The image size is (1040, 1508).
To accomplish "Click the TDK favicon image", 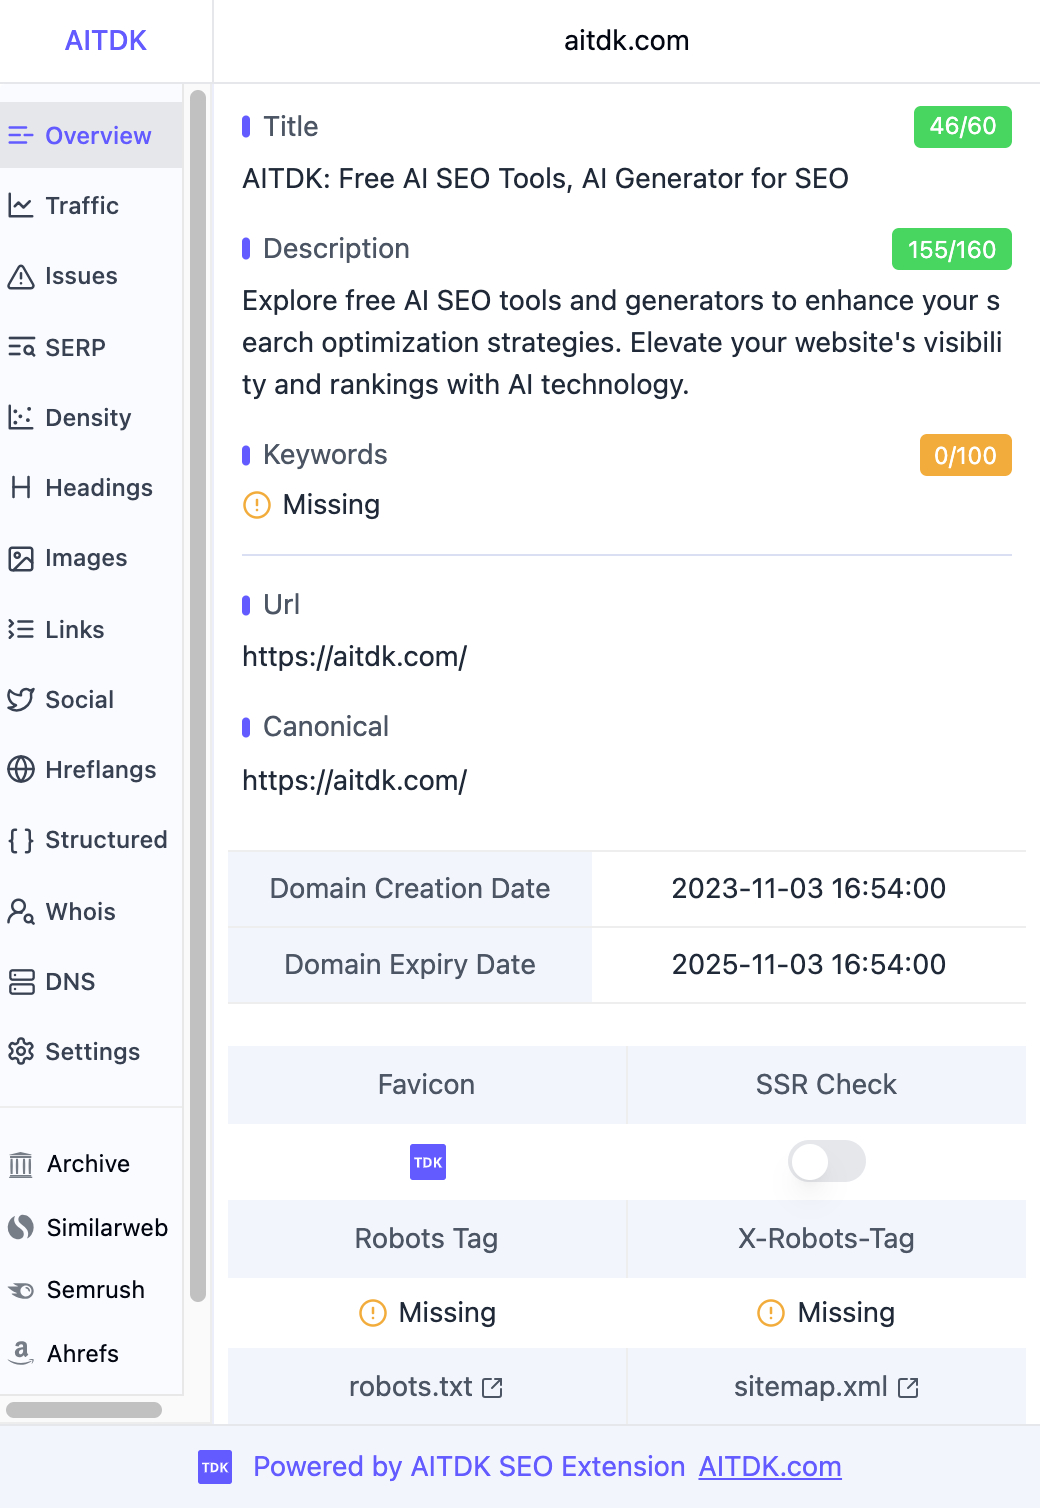I will (428, 1162).
